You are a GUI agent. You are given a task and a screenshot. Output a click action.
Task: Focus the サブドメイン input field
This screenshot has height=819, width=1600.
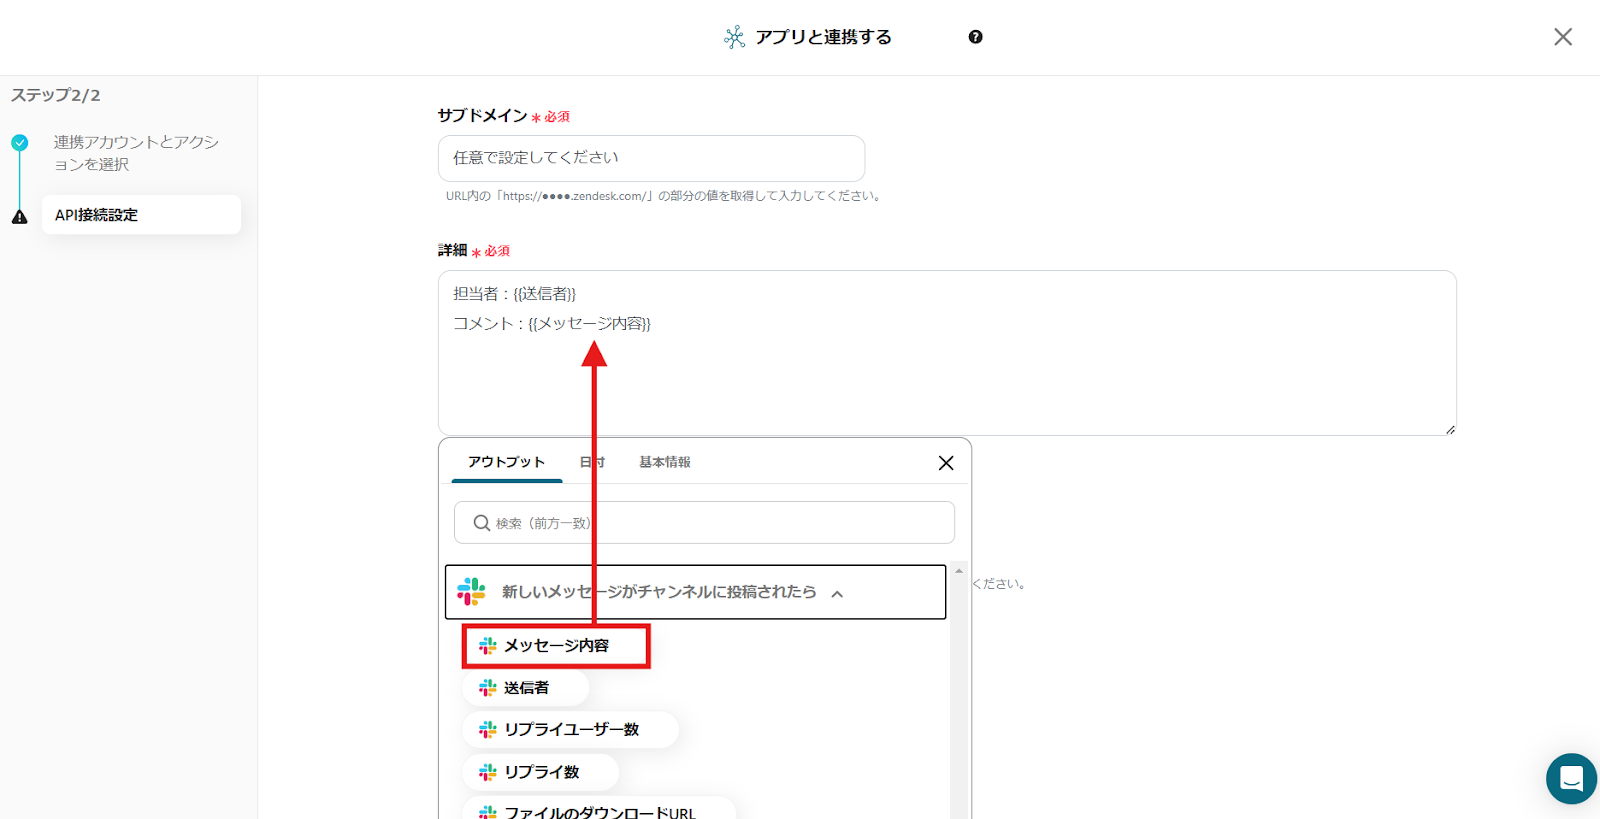(x=651, y=158)
